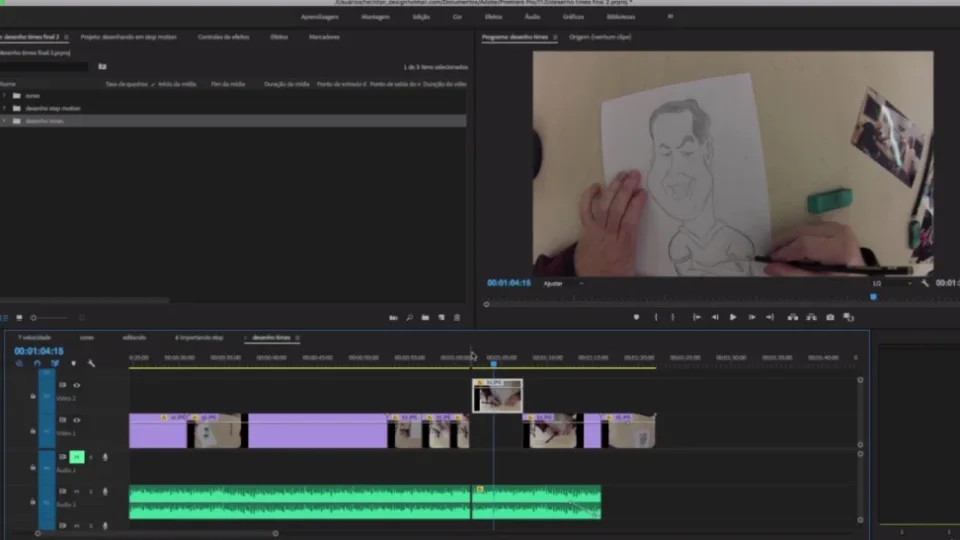Show more workspaces with the chevron button
Screen dimensions: 960x540
click(x=670, y=17)
